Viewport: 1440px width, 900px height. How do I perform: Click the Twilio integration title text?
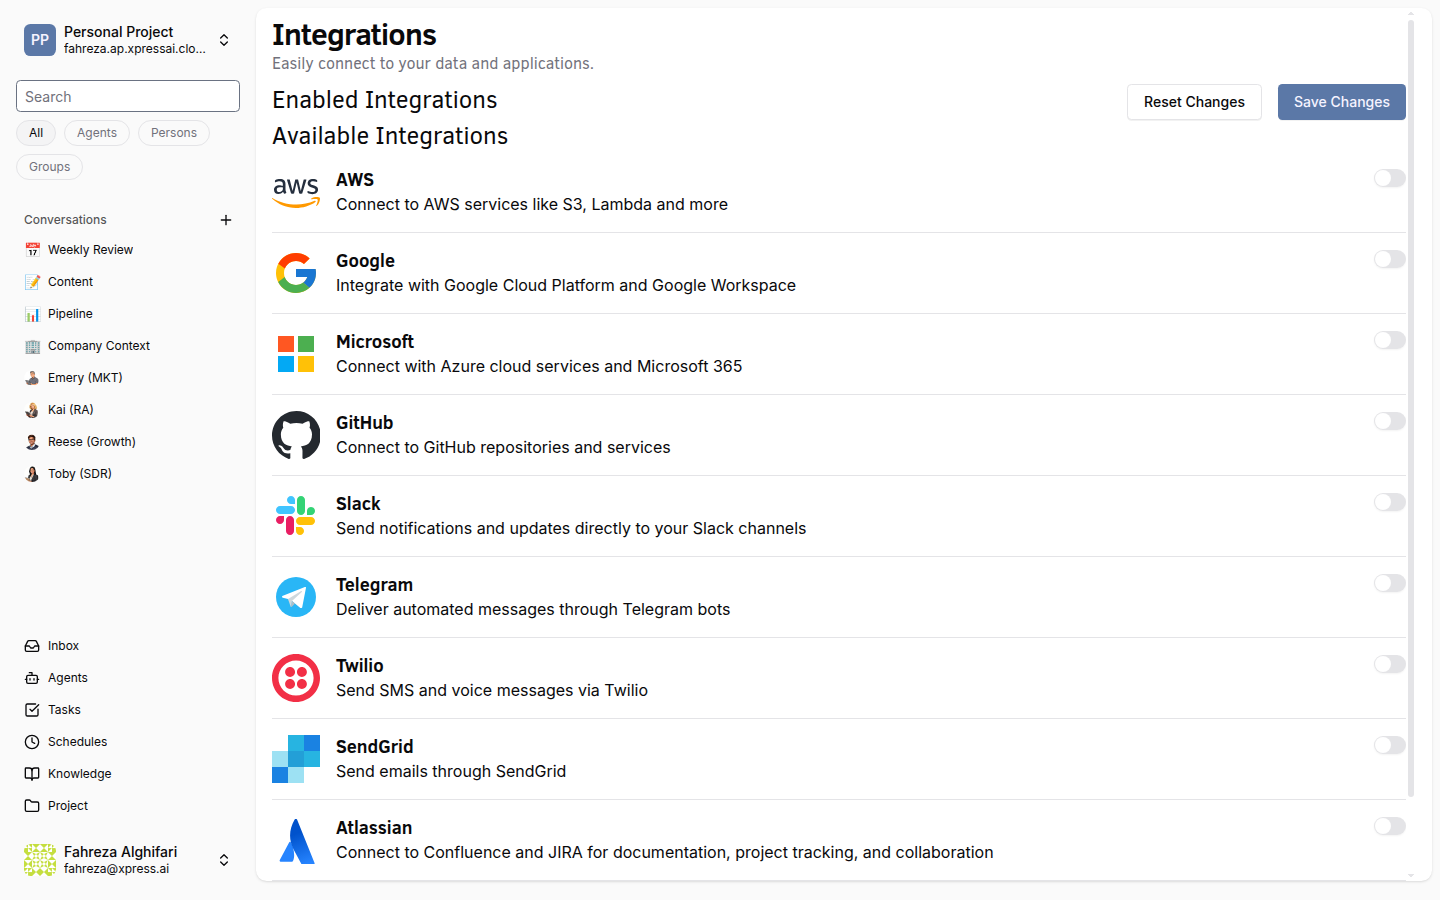point(360,666)
